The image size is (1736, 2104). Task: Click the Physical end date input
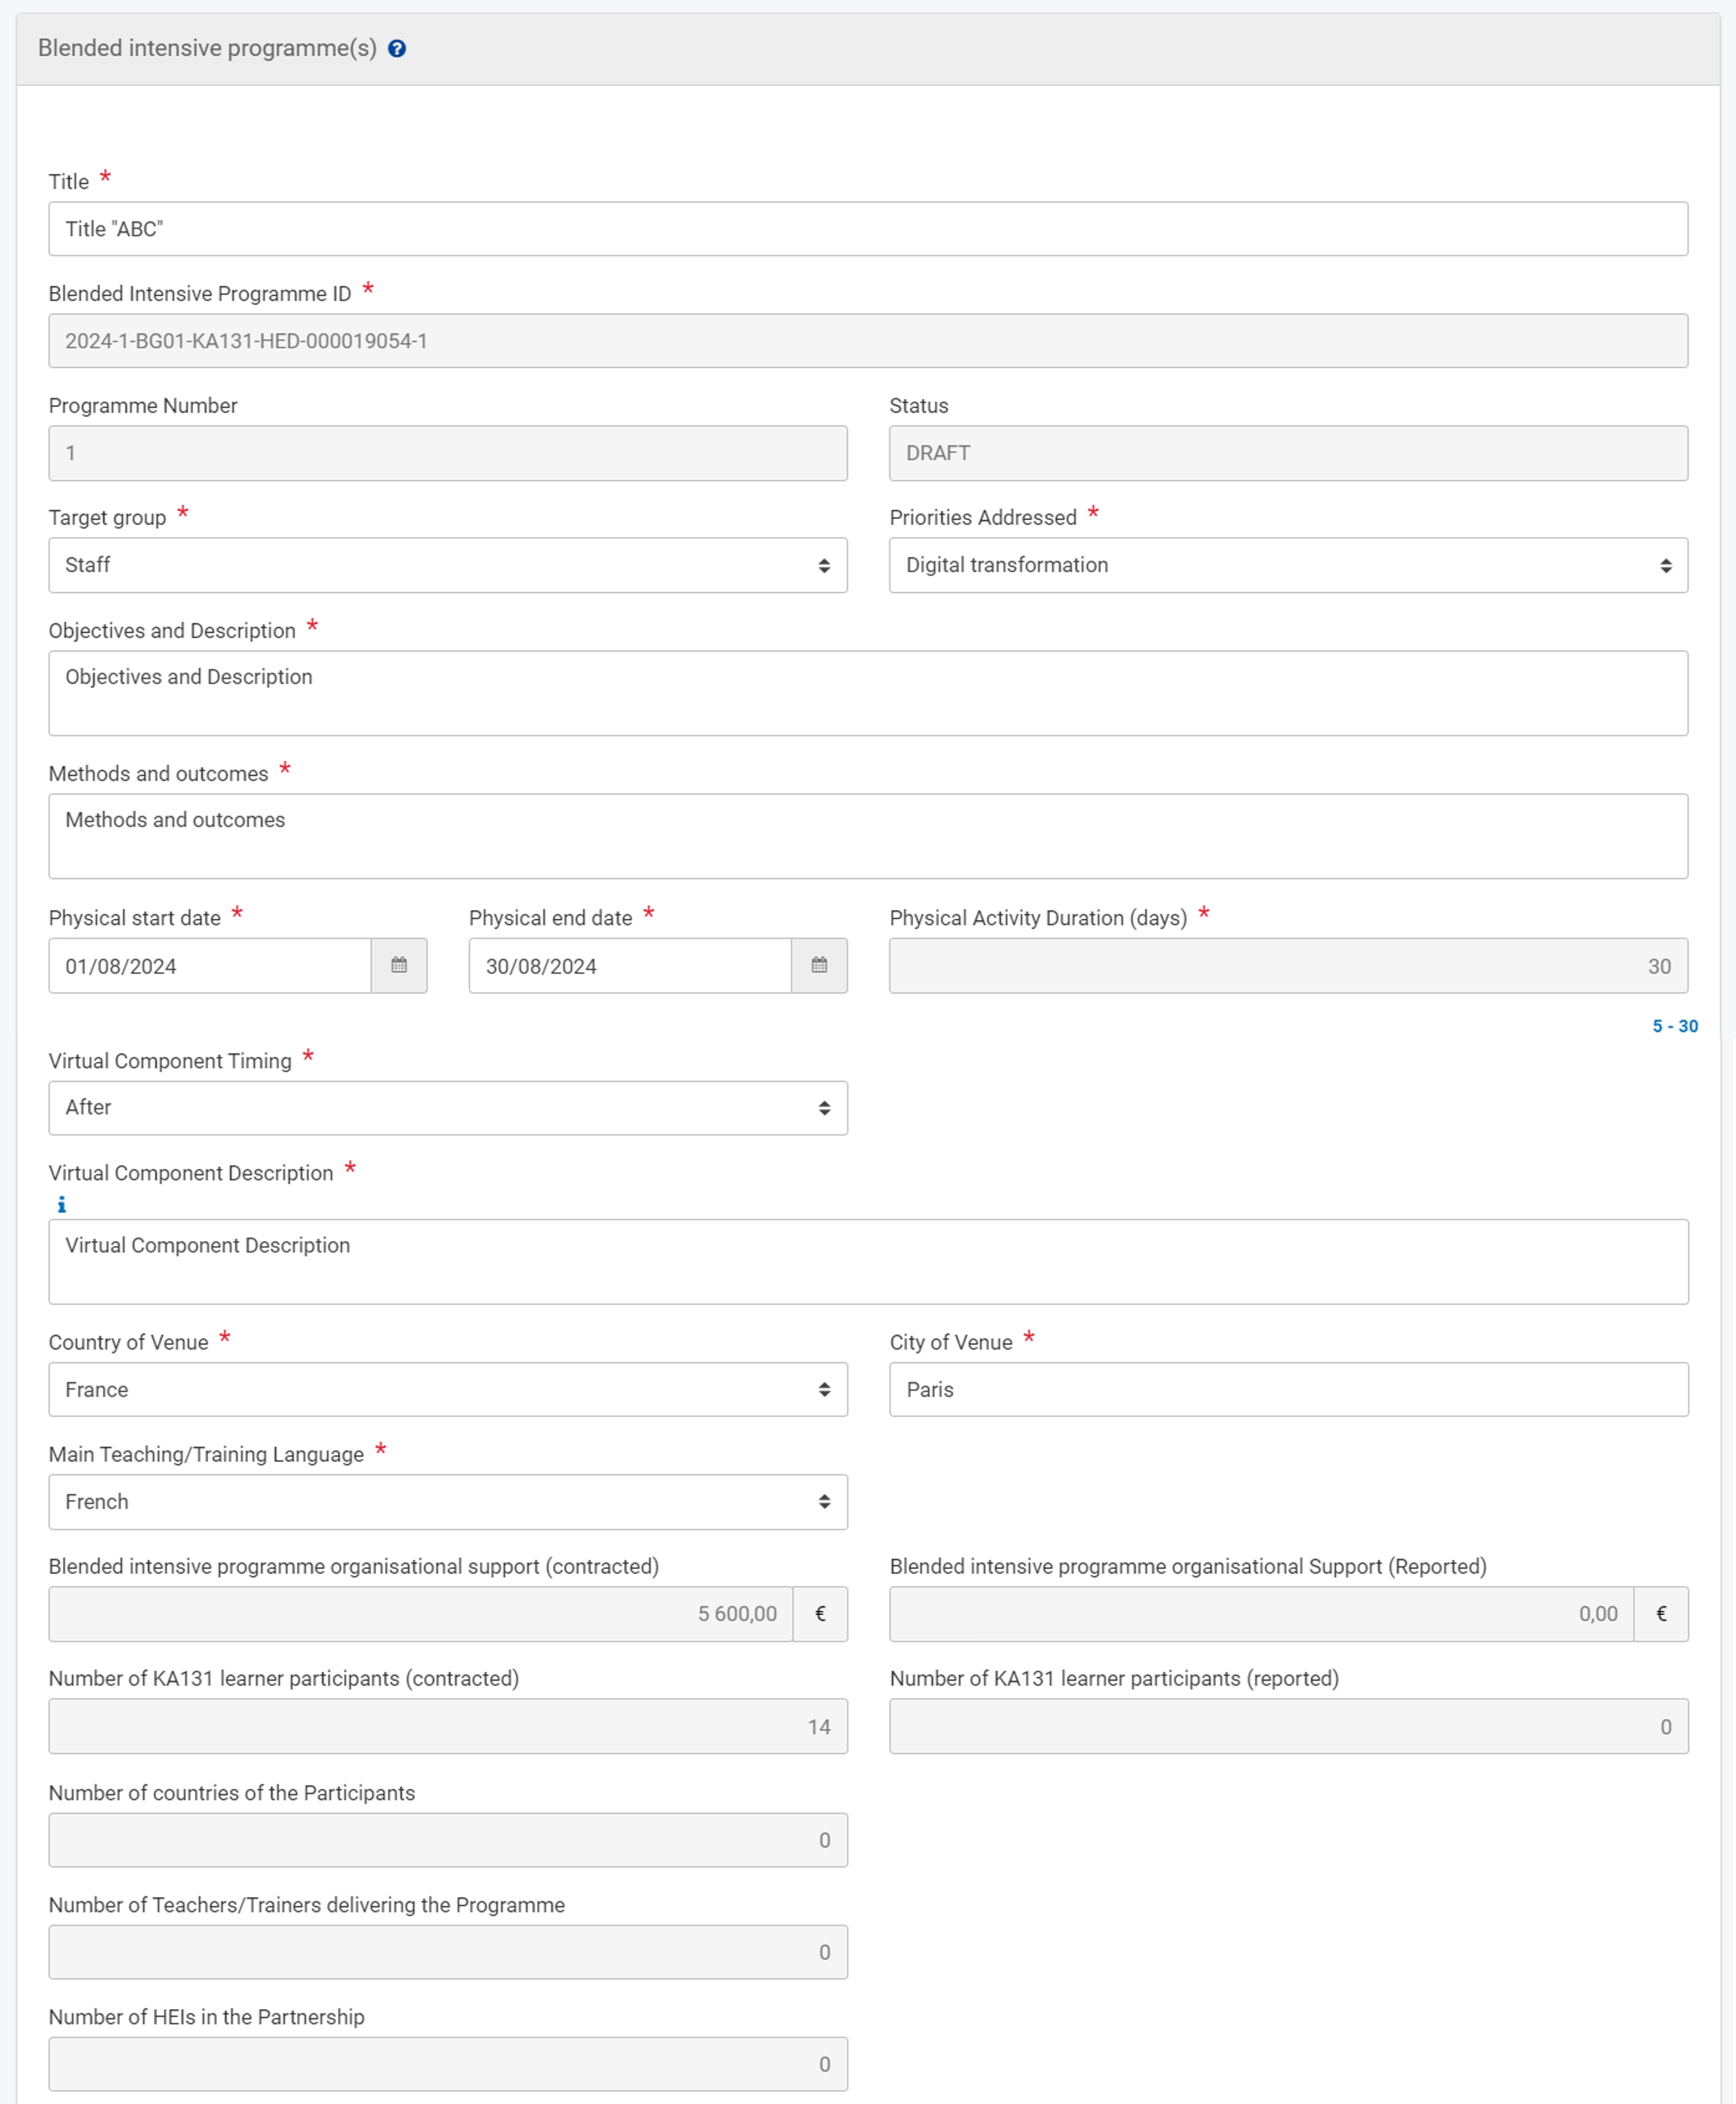(630, 965)
